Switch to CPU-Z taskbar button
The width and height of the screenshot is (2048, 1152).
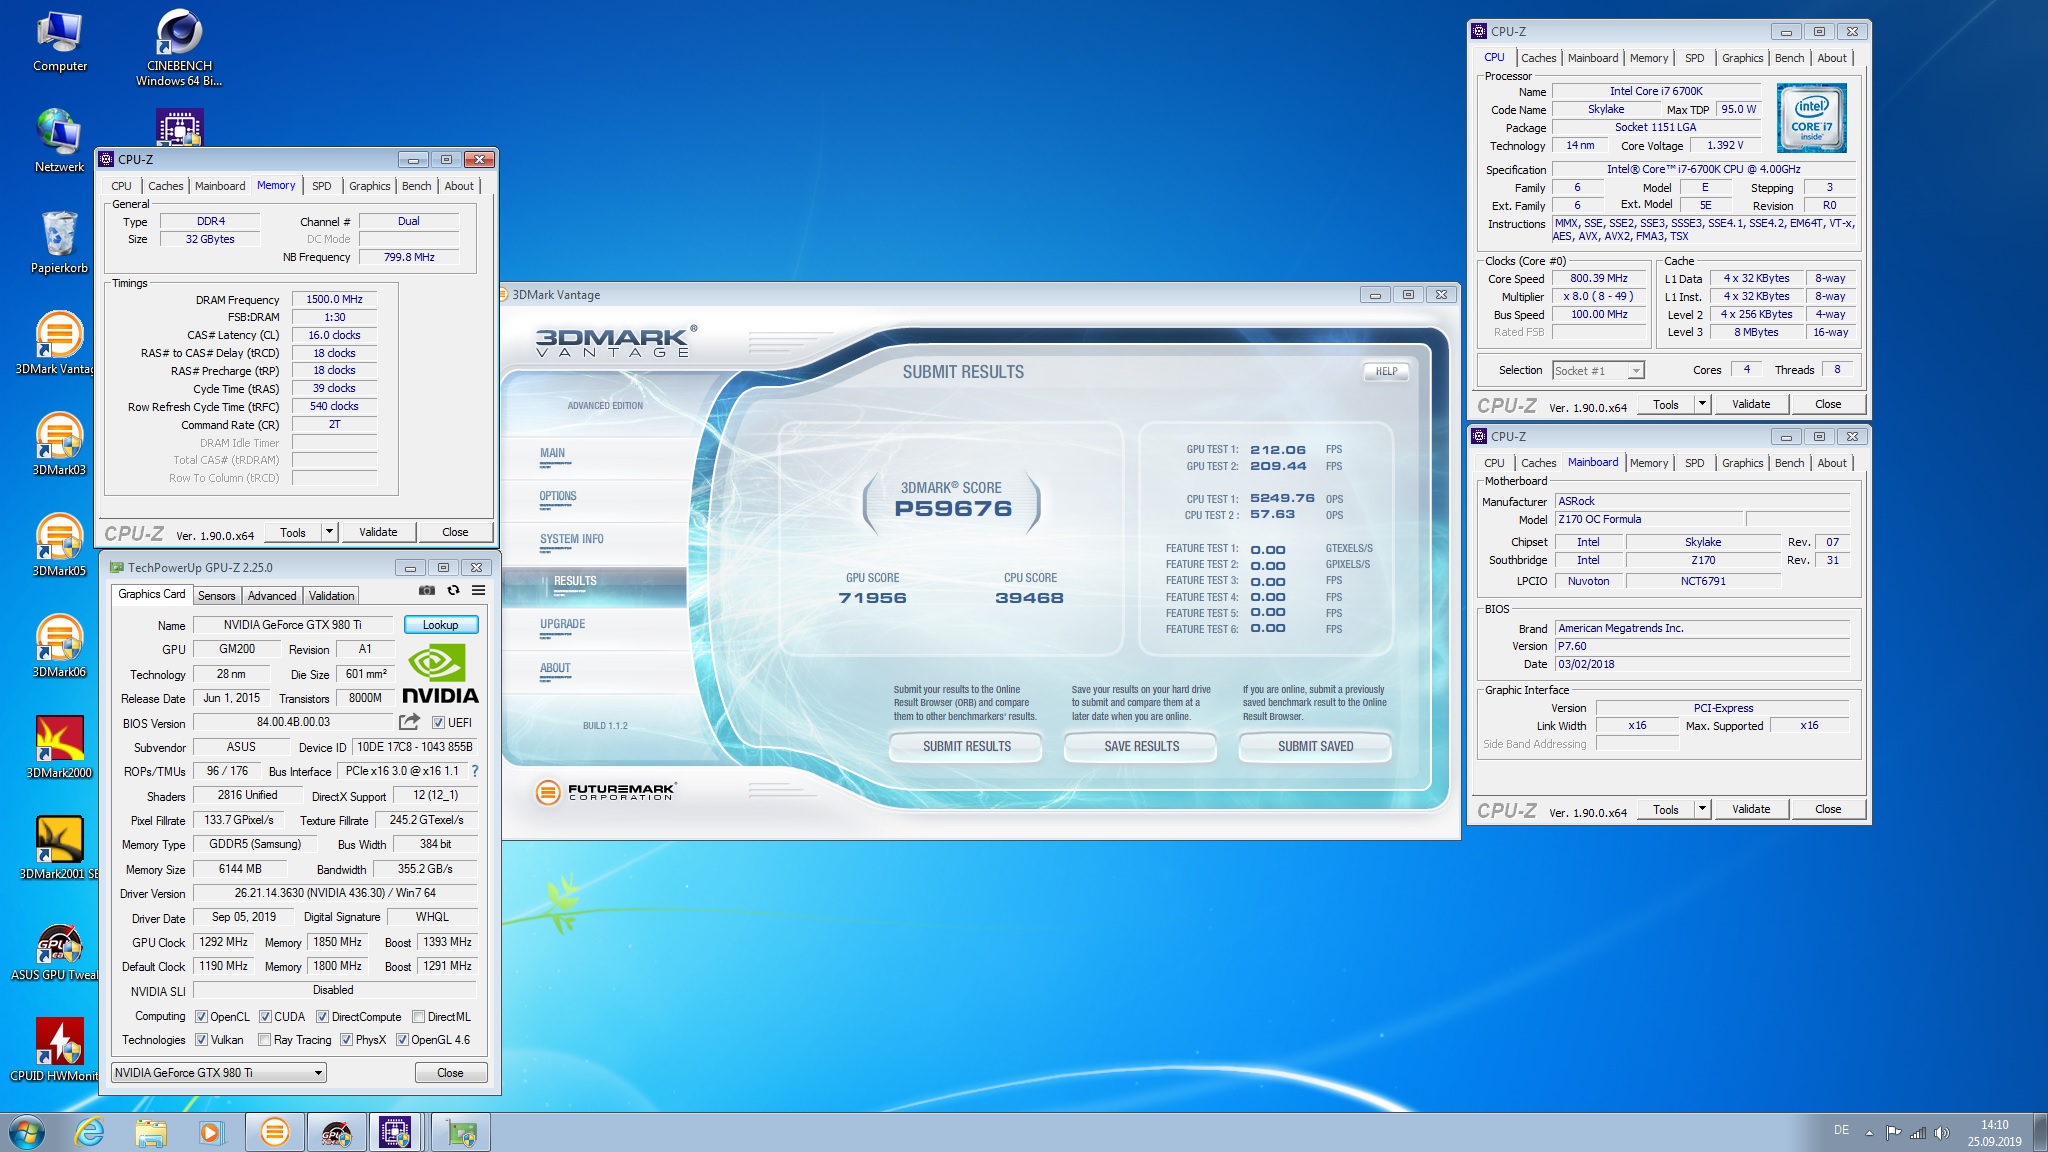(x=395, y=1133)
